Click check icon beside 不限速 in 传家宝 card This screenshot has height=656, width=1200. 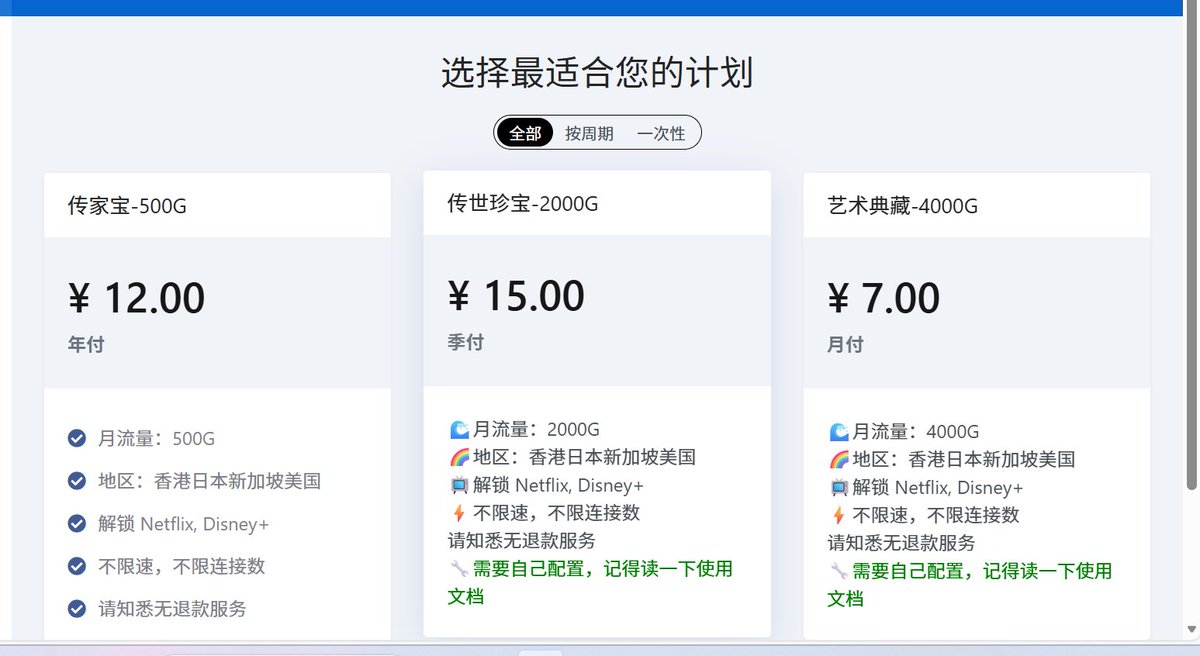coord(77,566)
